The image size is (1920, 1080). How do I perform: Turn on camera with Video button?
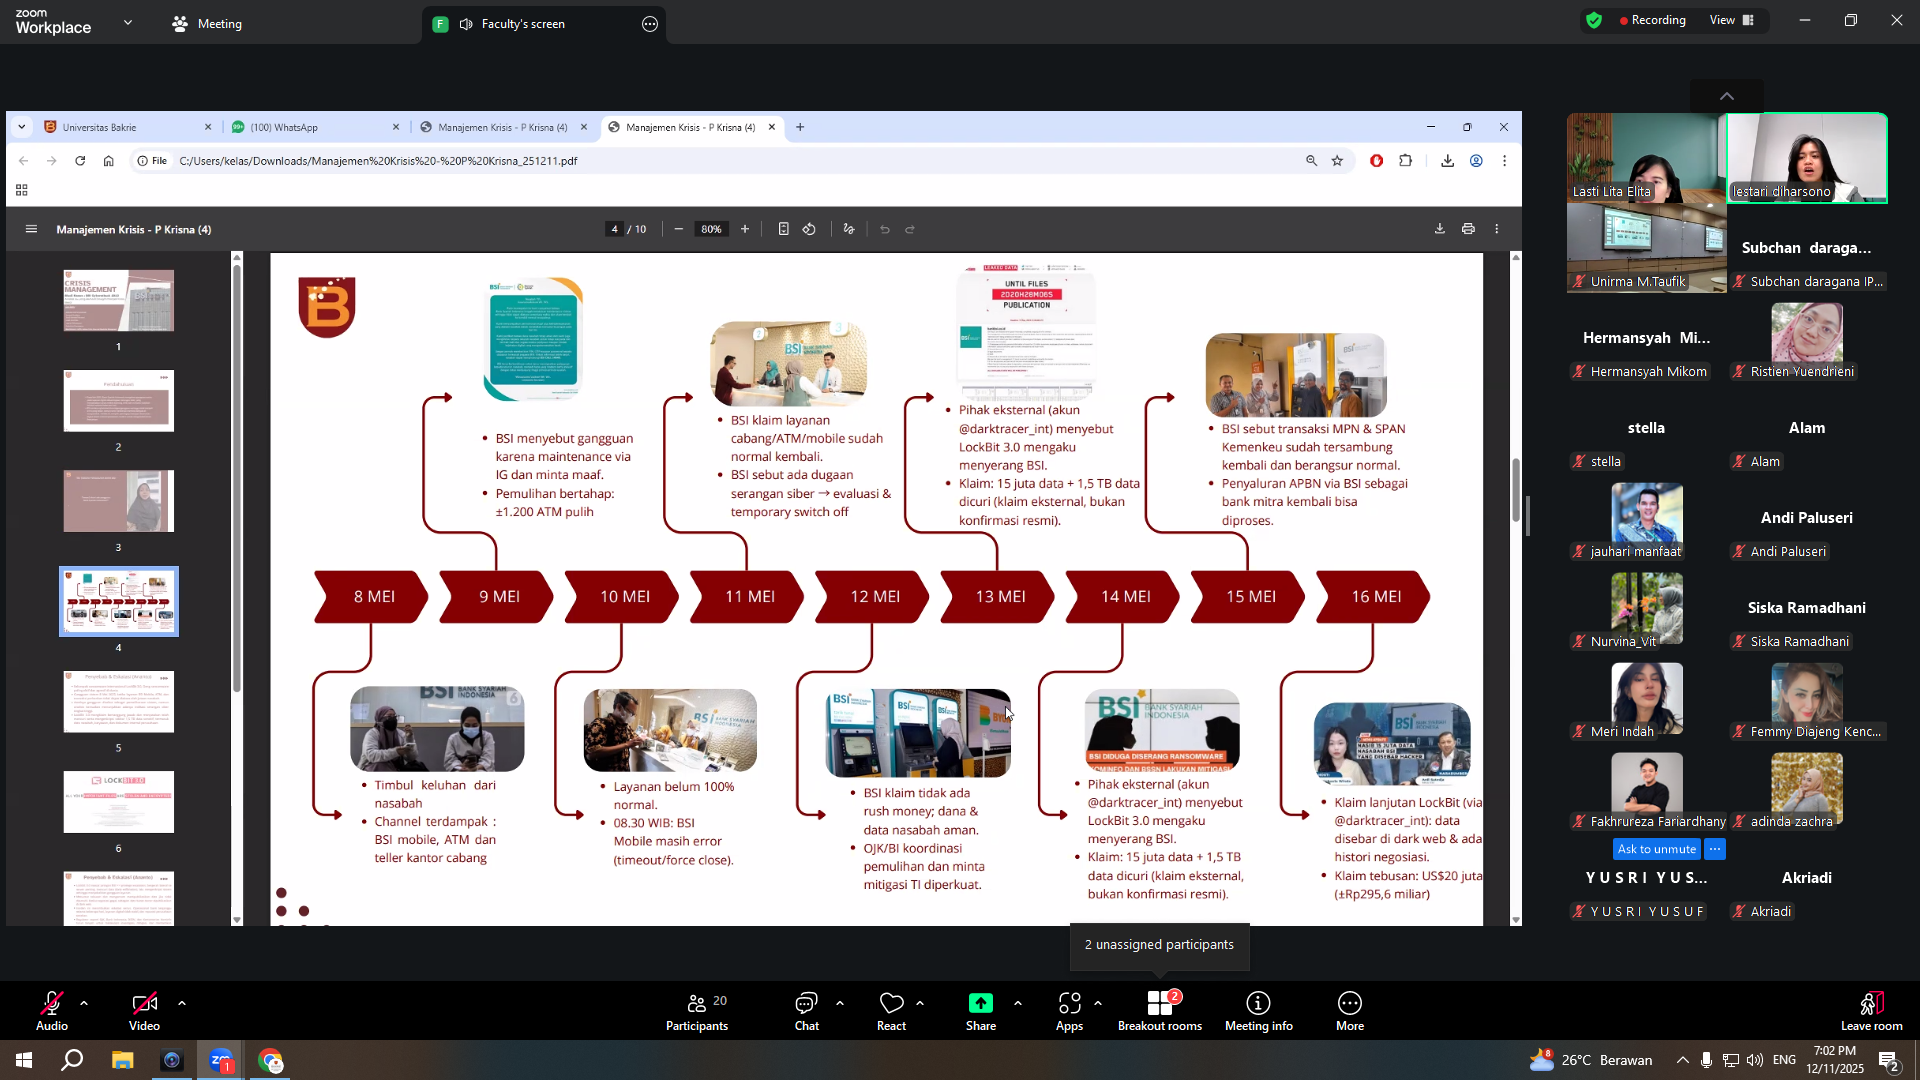[x=144, y=1010]
